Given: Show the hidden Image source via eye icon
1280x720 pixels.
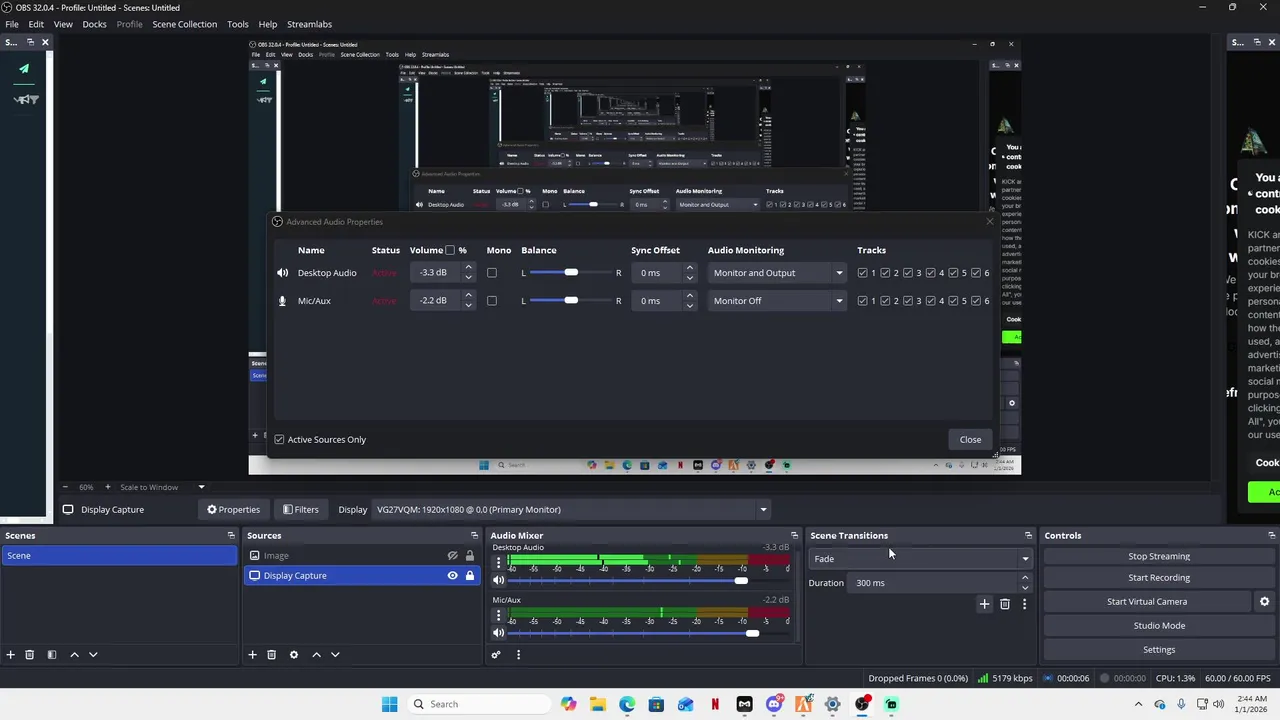Looking at the screenshot, I should [452, 556].
